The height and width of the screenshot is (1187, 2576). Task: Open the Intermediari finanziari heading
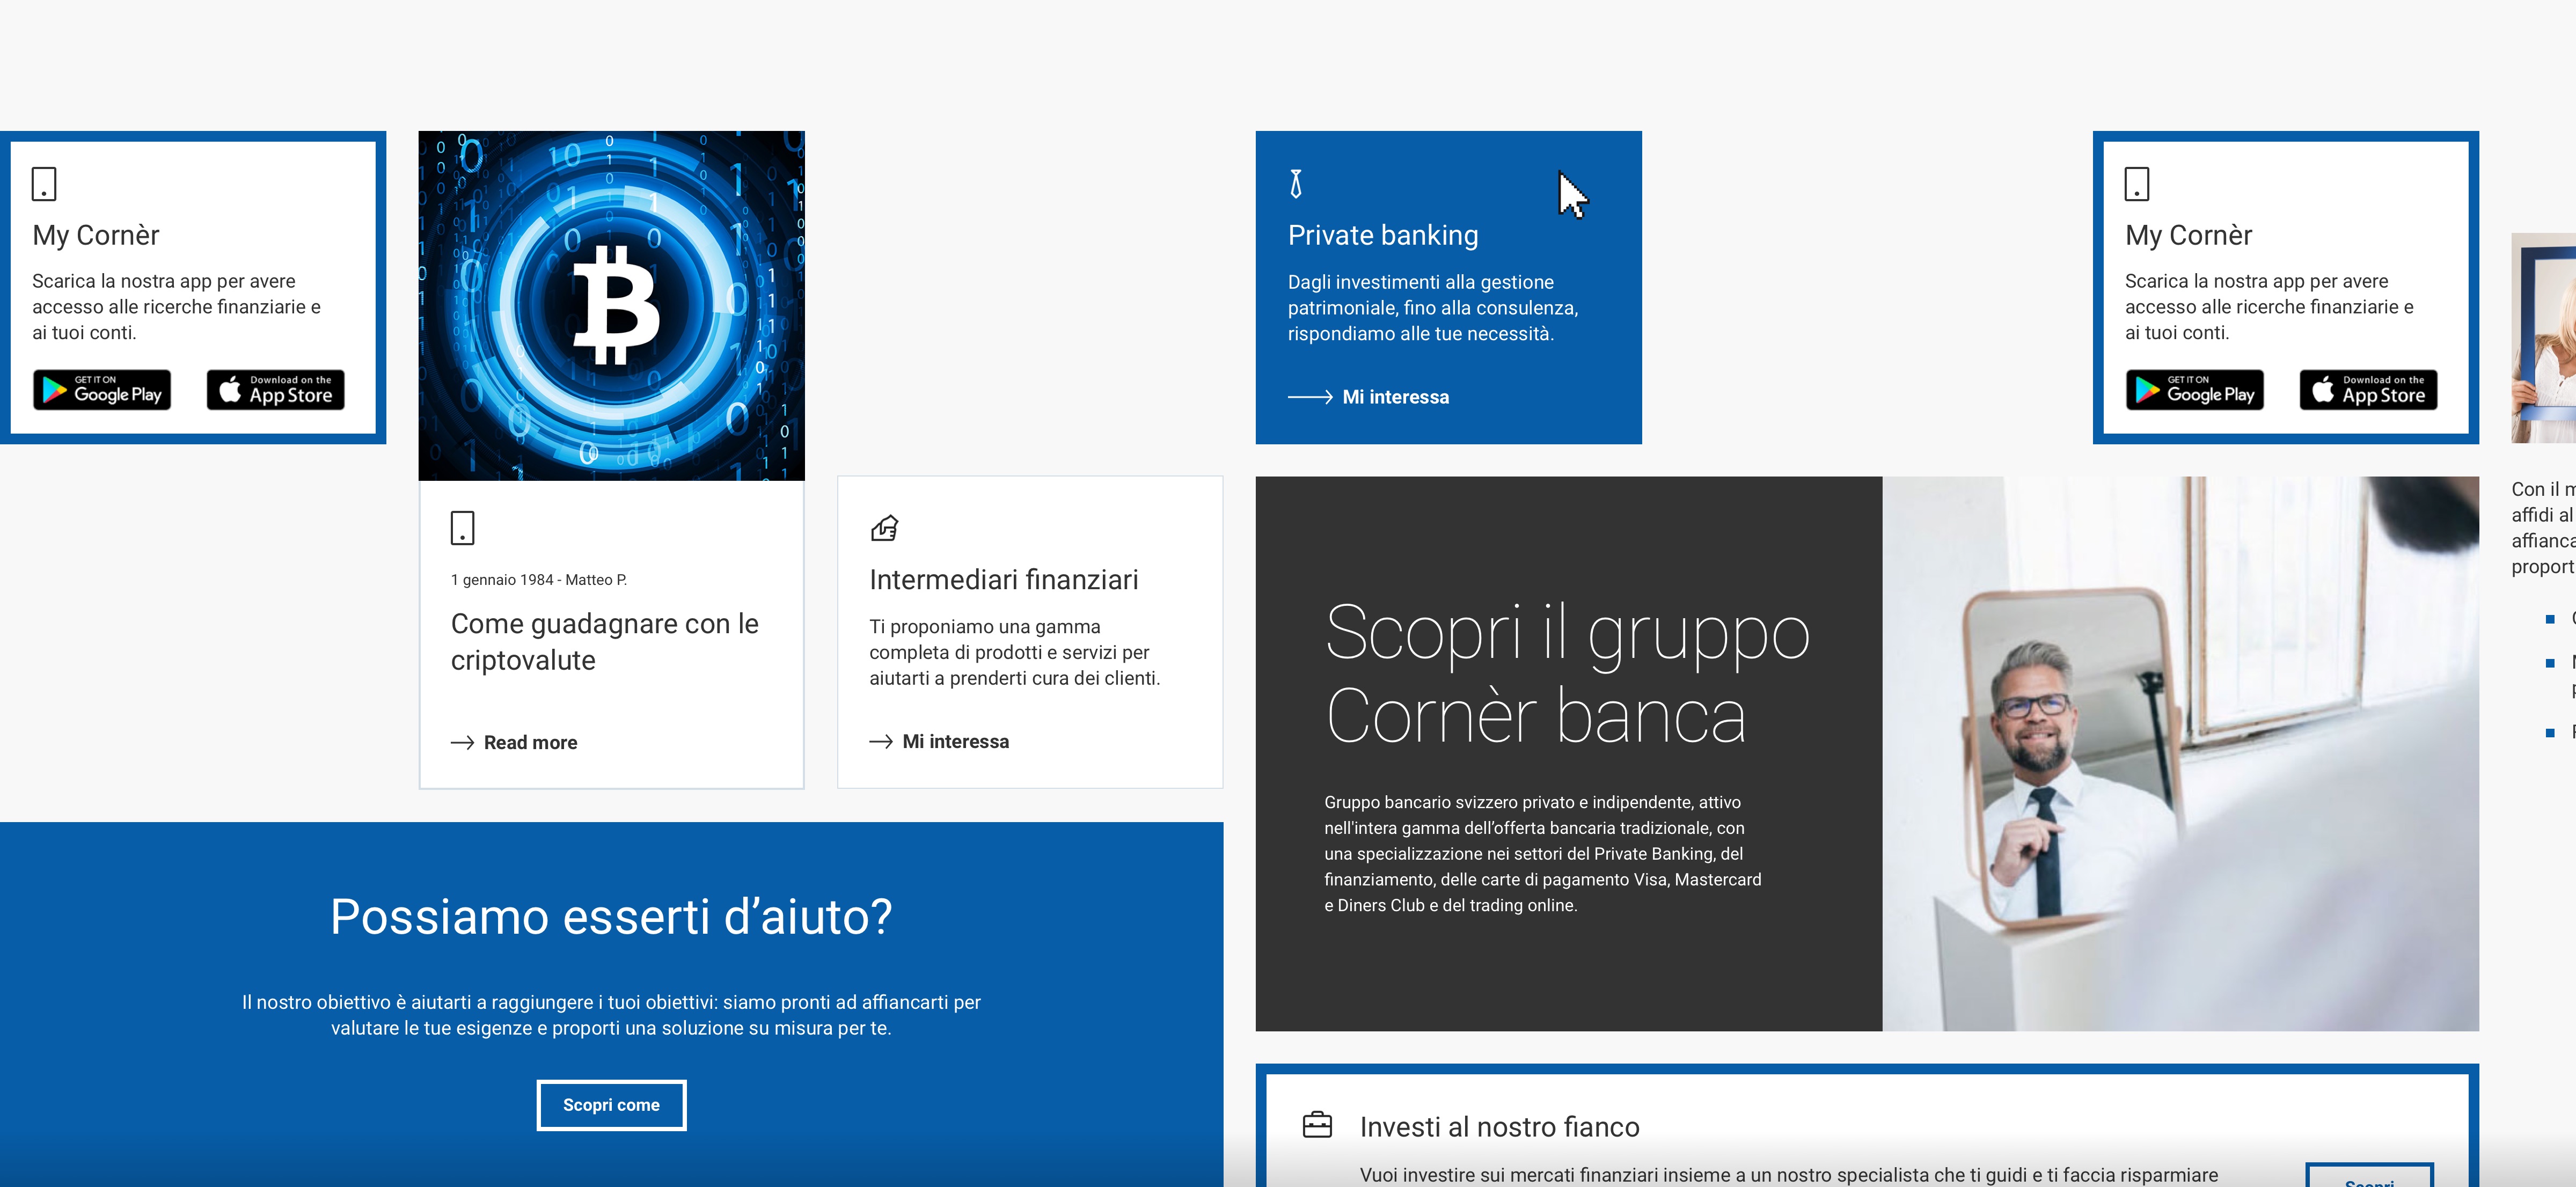[x=1004, y=580]
